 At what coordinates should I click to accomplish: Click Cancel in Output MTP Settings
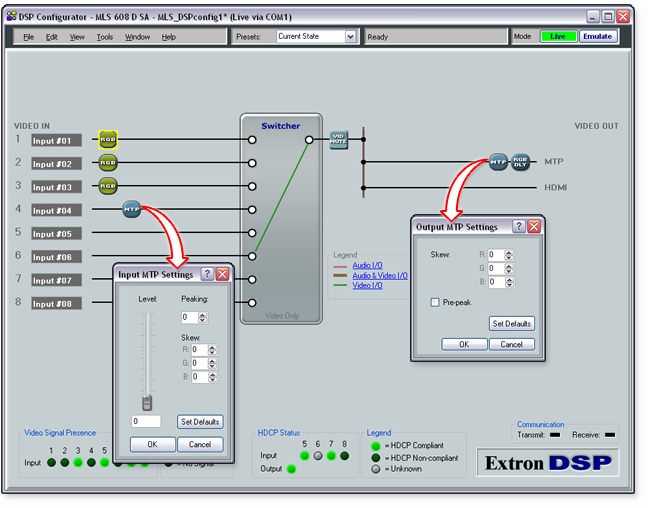pos(512,344)
